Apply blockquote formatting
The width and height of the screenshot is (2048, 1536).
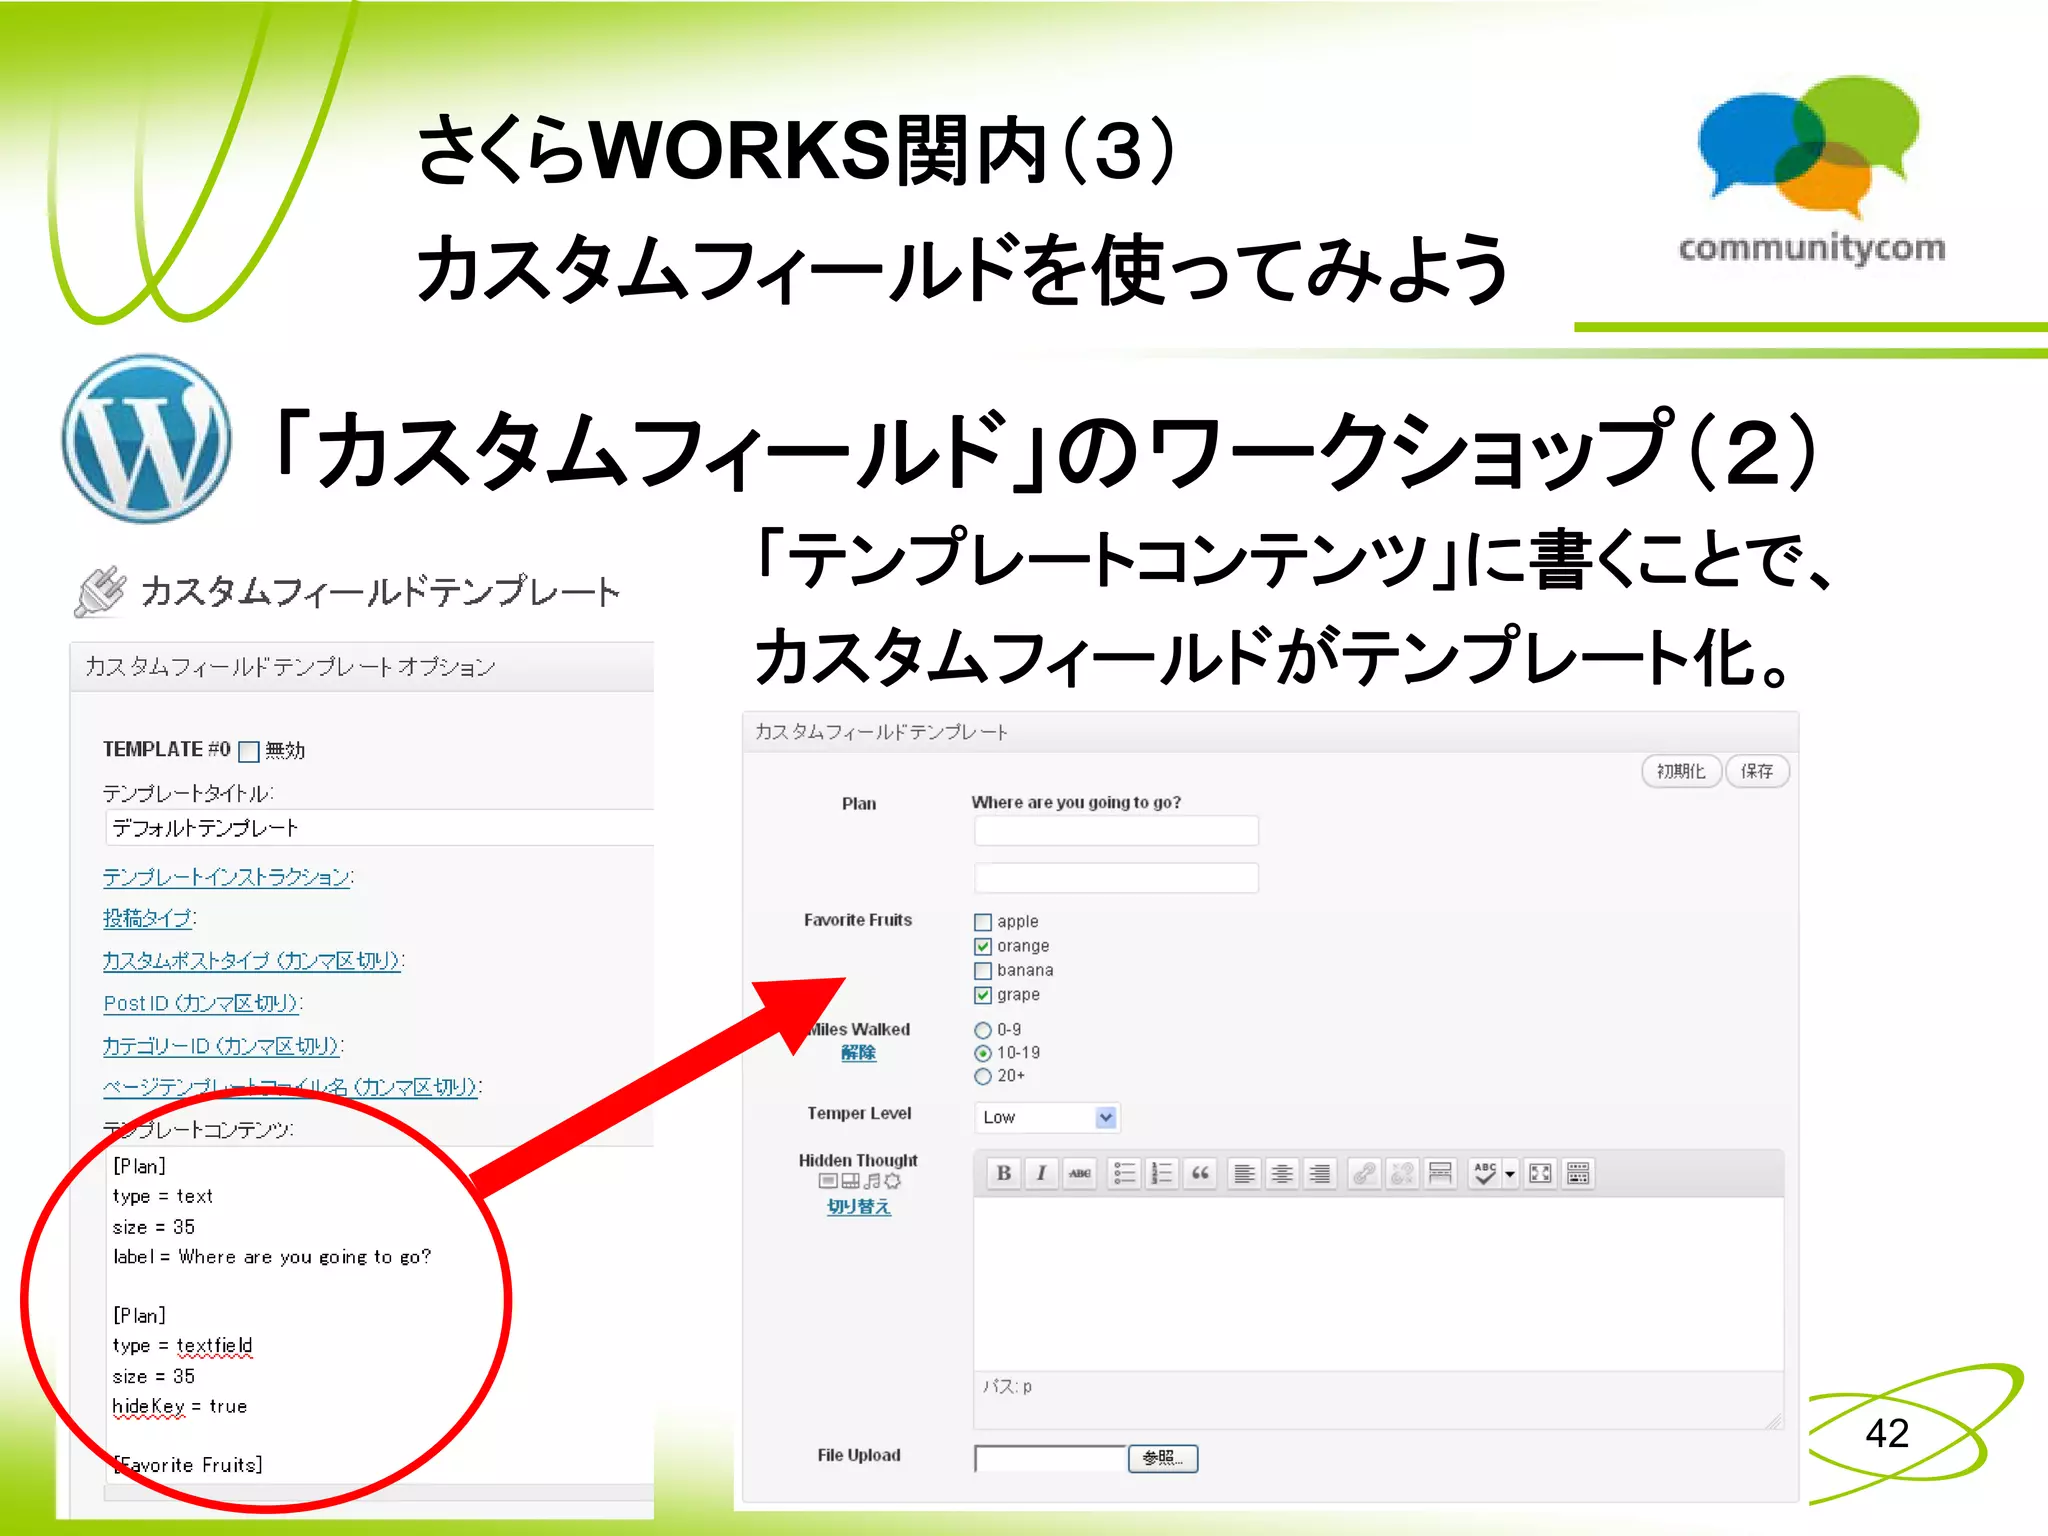pyautogui.click(x=1200, y=1173)
